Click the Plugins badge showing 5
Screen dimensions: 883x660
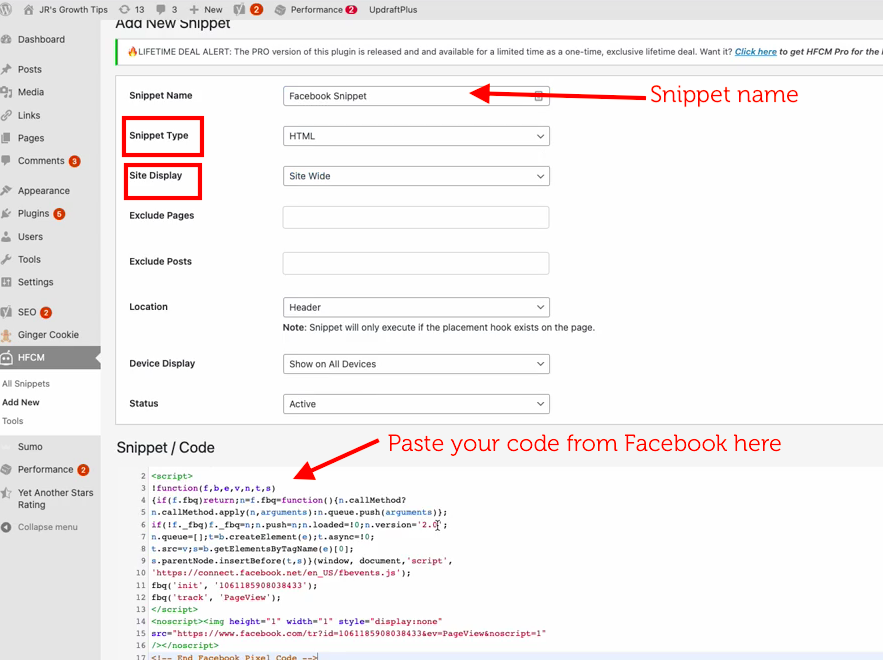(59, 214)
